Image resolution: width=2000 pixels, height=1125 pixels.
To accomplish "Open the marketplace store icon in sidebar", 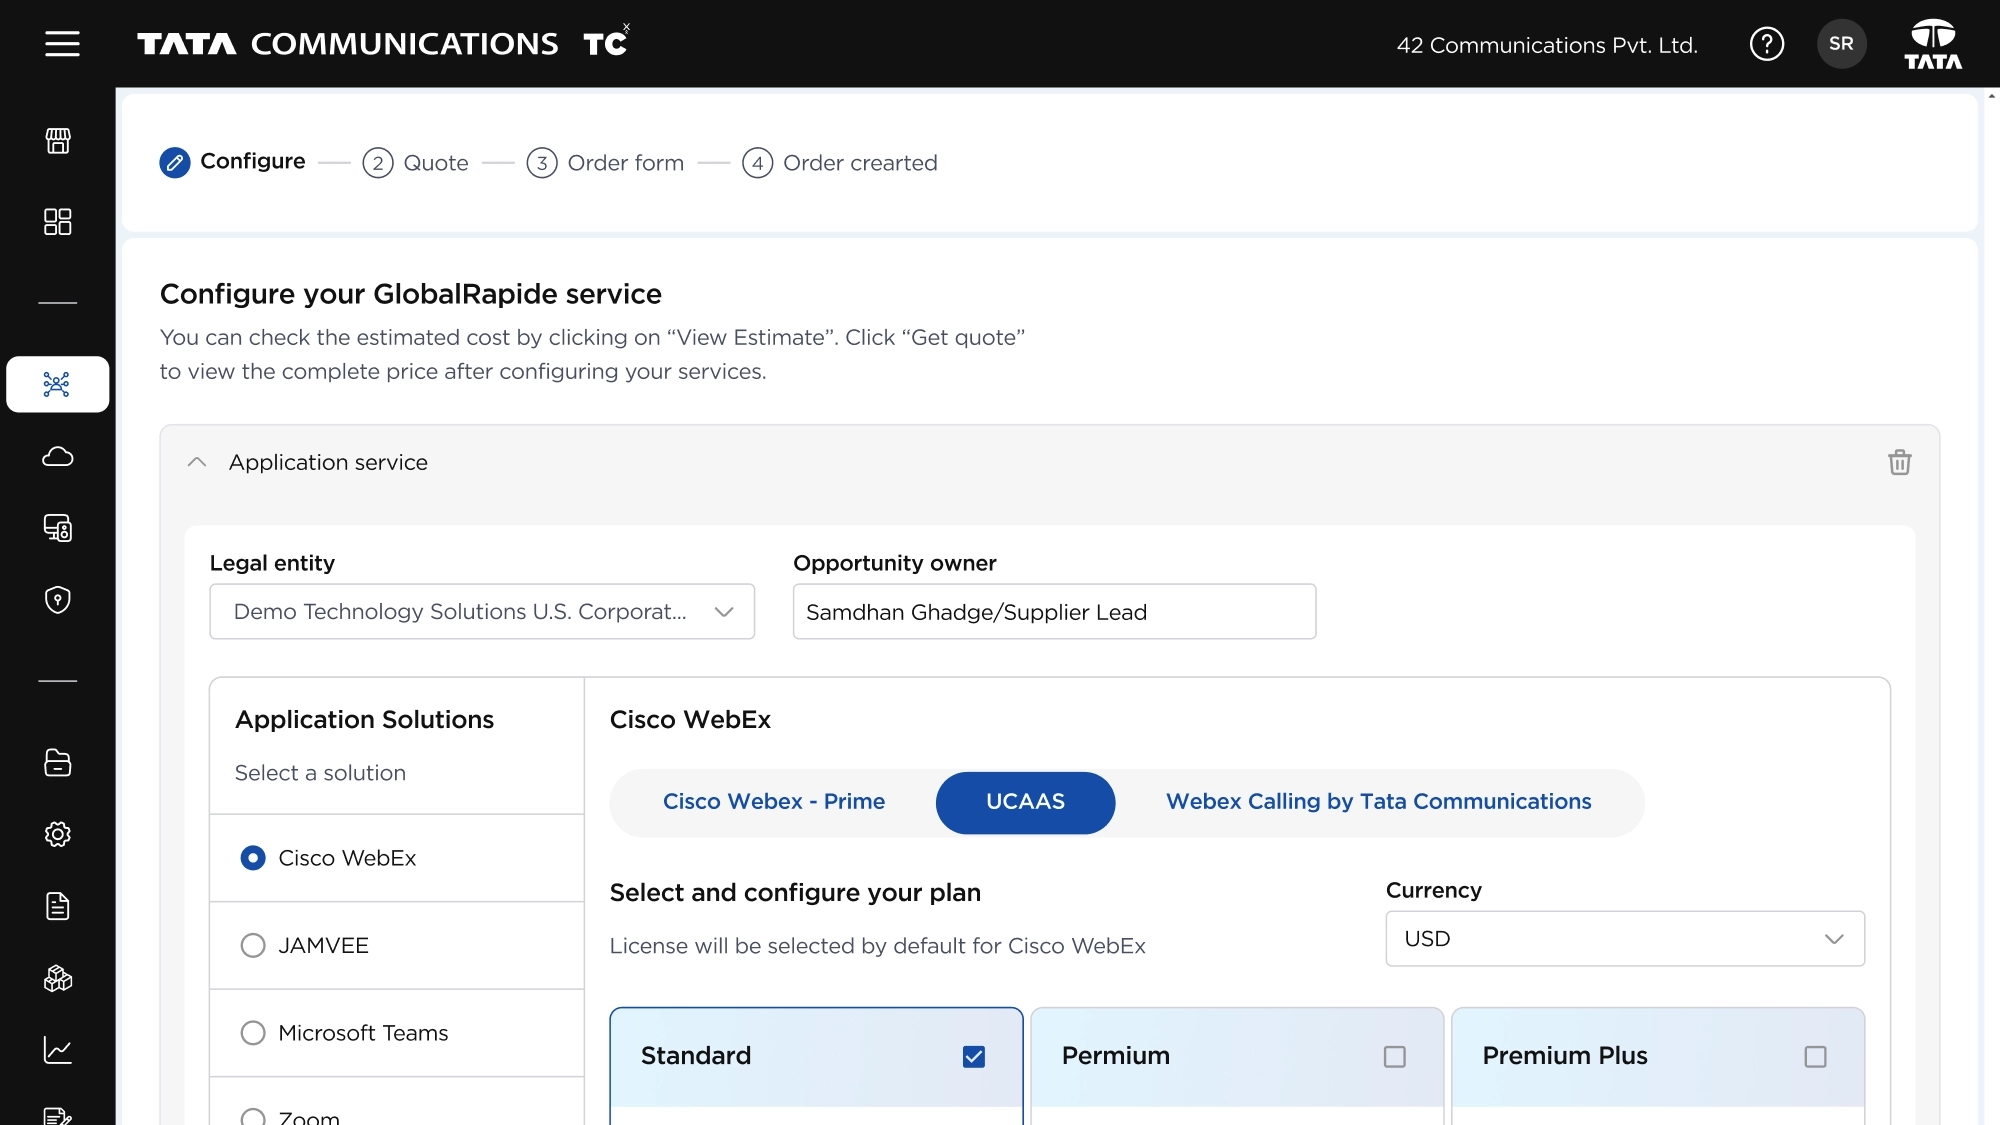I will [58, 141].
